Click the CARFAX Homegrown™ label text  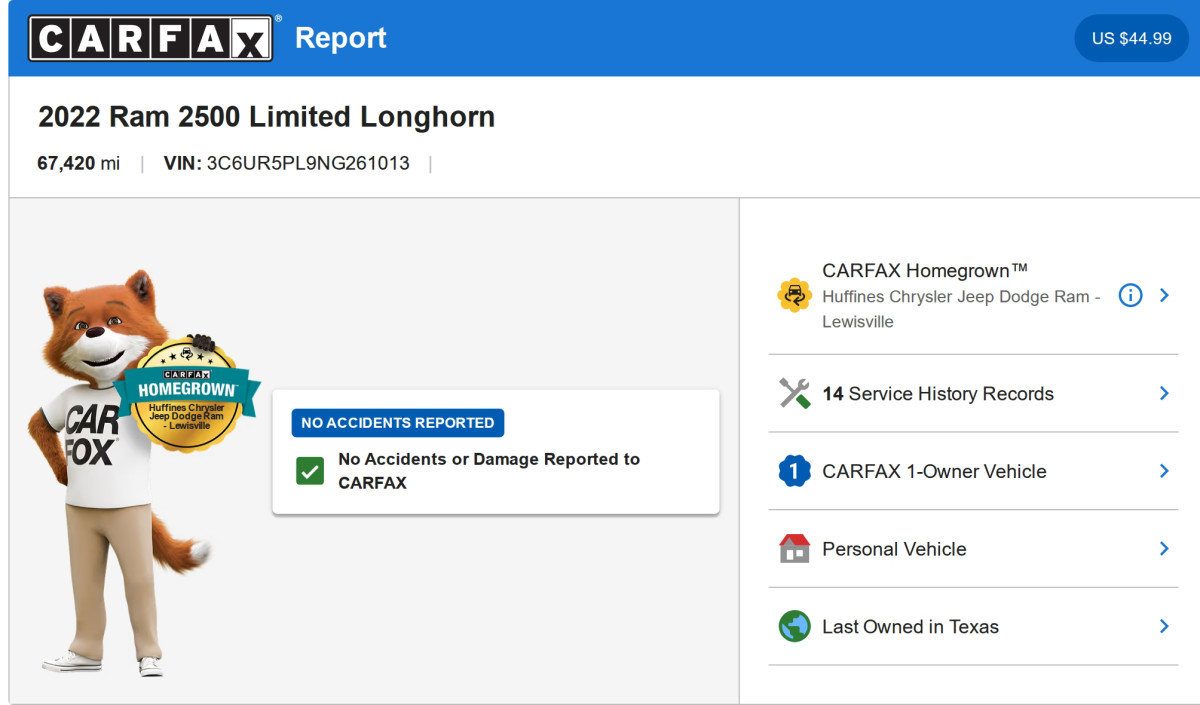pos(925,271)
